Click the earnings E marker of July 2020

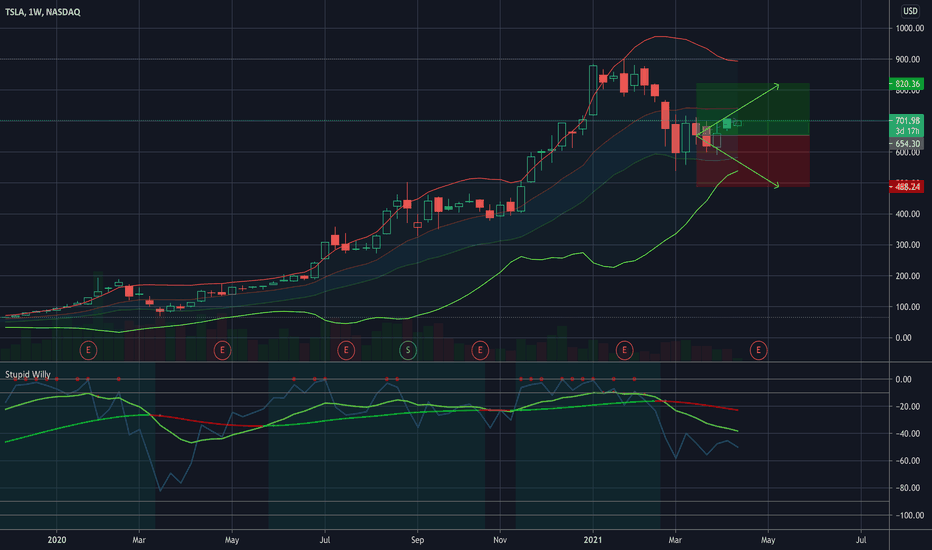[x=346, y=350]
